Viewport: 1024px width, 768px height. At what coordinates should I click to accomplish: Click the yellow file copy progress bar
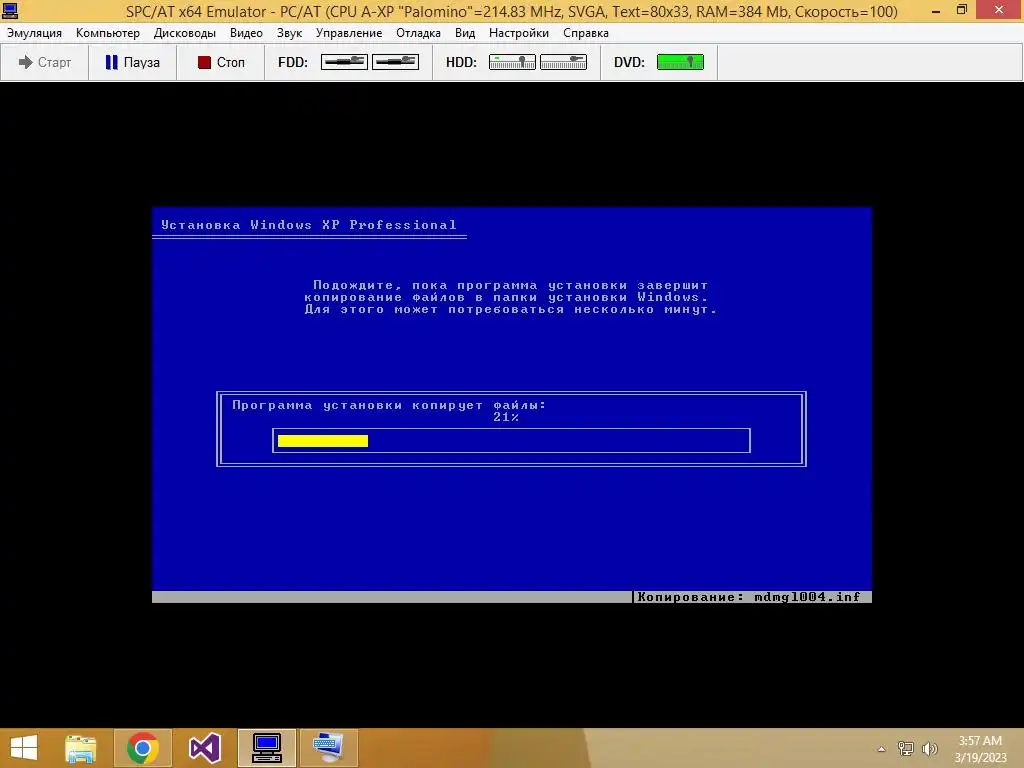(x=323, y=441)
